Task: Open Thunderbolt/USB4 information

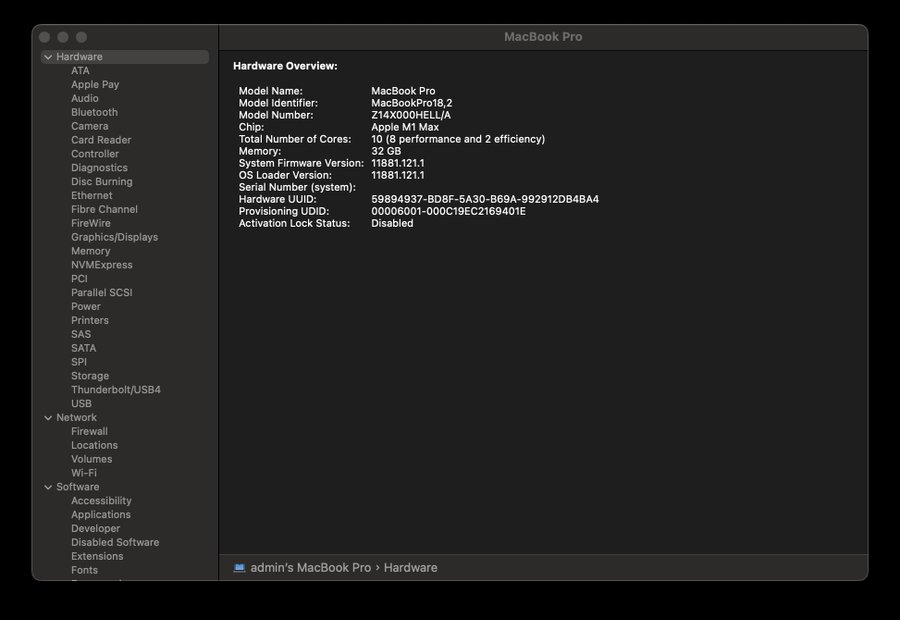Action: [116, 390]
